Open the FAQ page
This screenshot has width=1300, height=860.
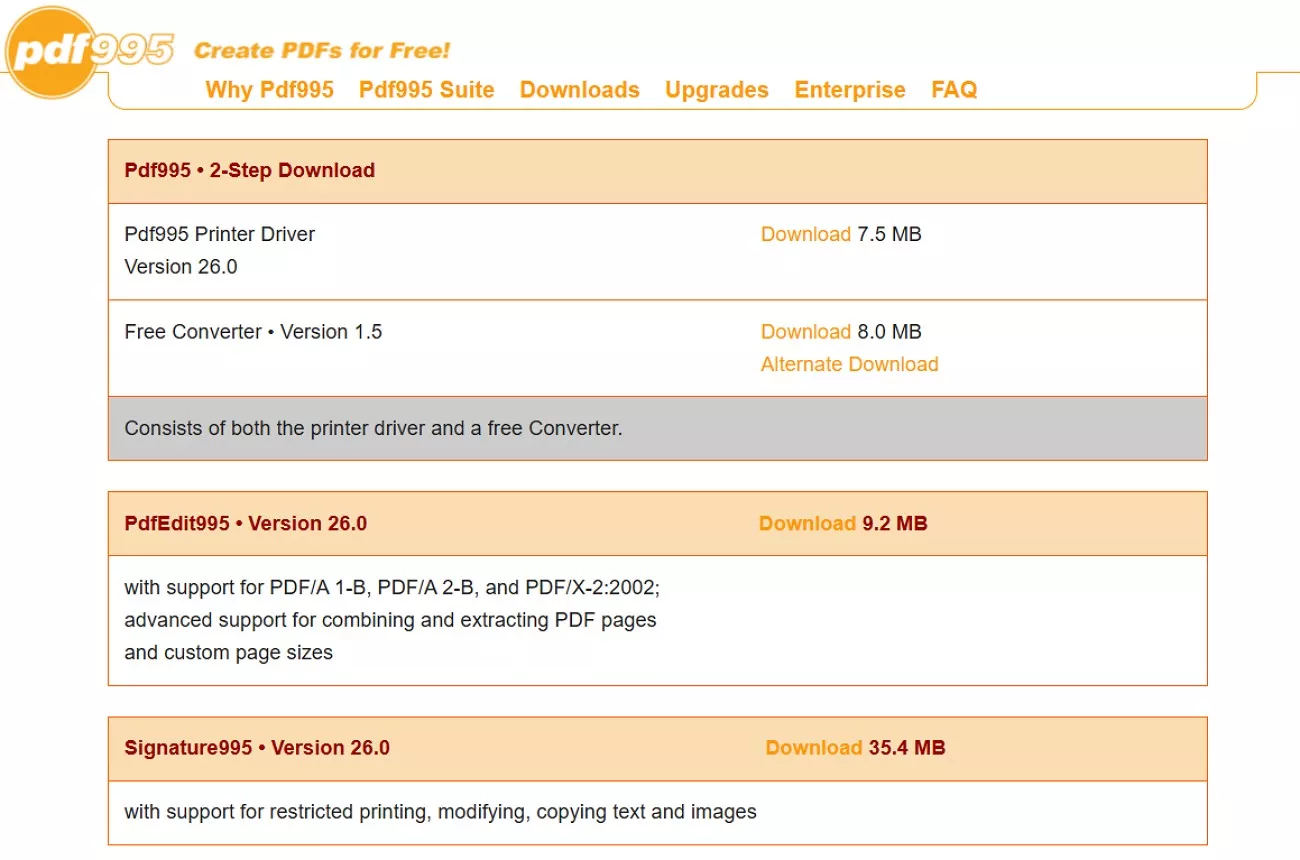(x=953, y=90)
